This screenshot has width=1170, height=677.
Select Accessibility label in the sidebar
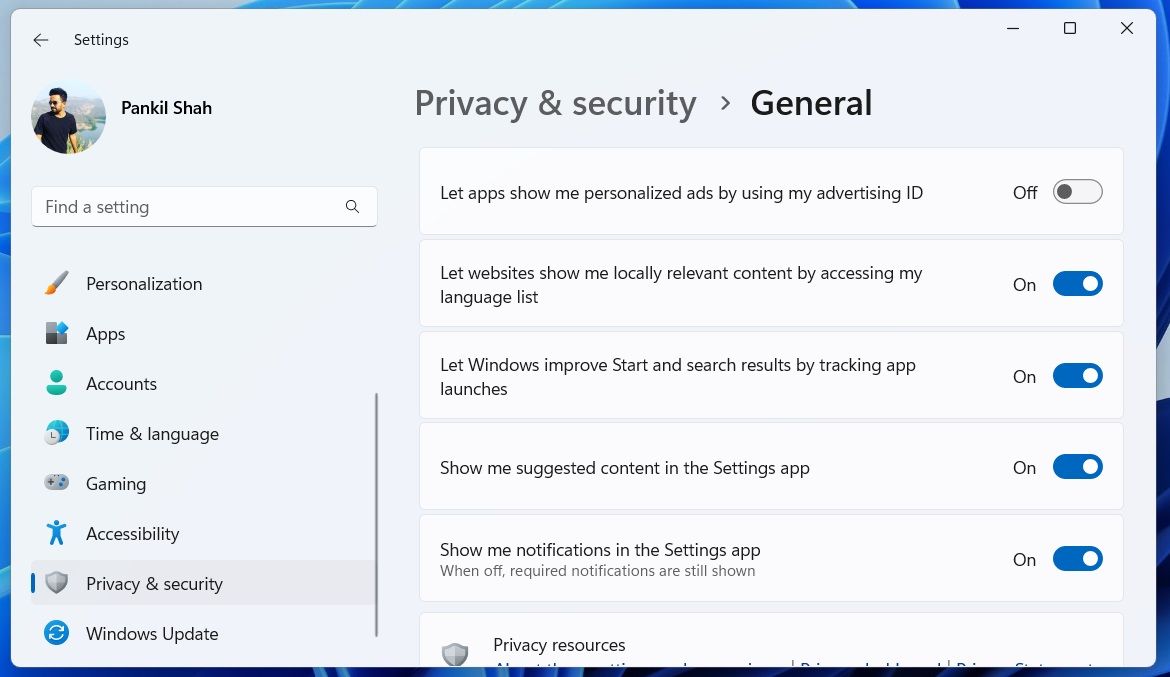(x=133, y=534)
